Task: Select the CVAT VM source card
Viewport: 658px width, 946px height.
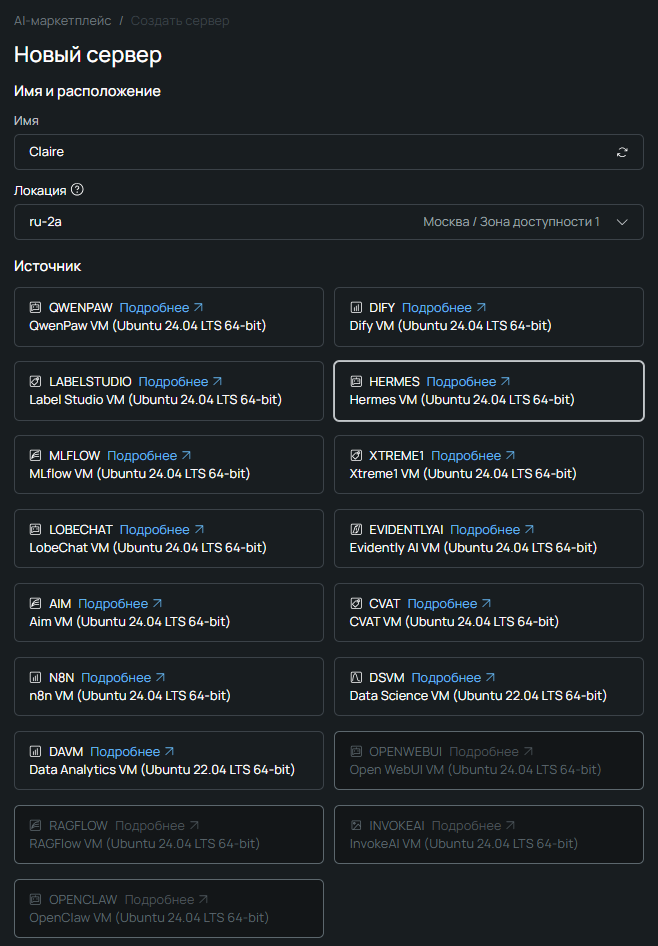Action: (x=489, y=613)
